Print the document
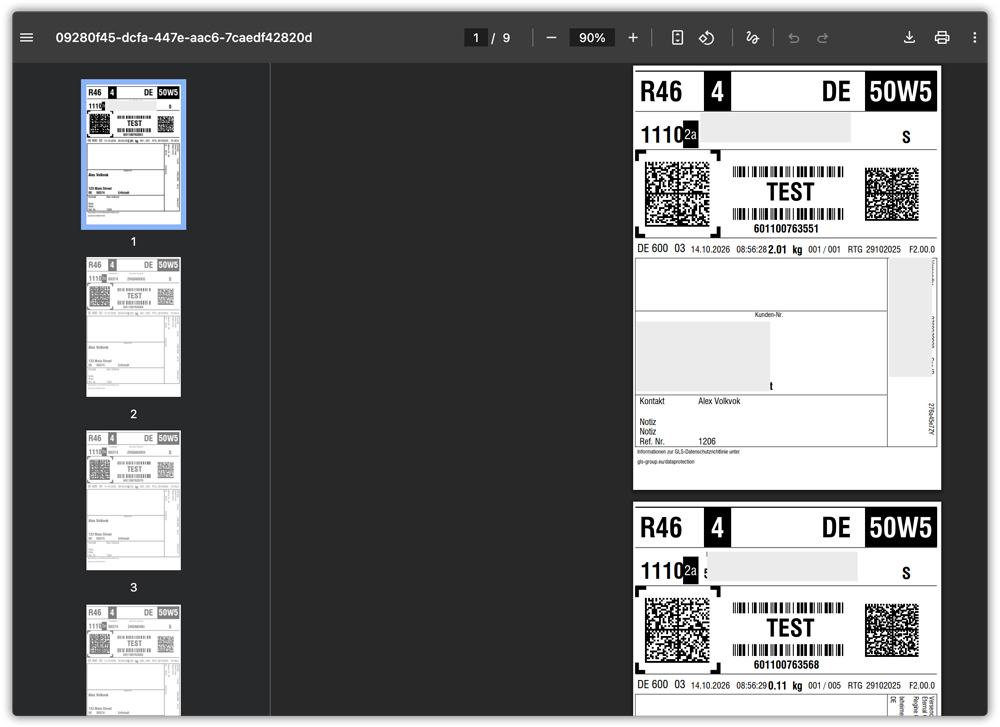The width and height of the screenshot is (1000, 727). (x=942, y=38)
